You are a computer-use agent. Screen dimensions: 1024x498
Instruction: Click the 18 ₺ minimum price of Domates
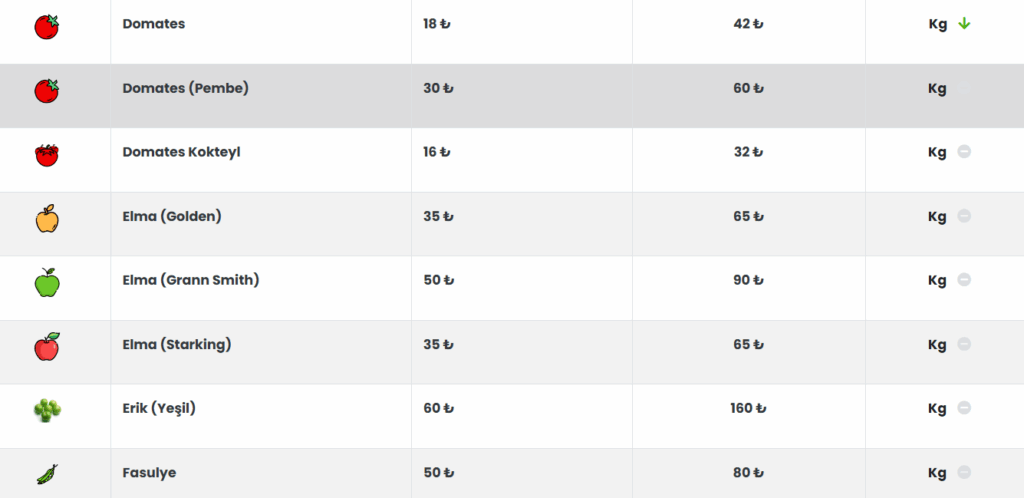[x=437, y=24]
